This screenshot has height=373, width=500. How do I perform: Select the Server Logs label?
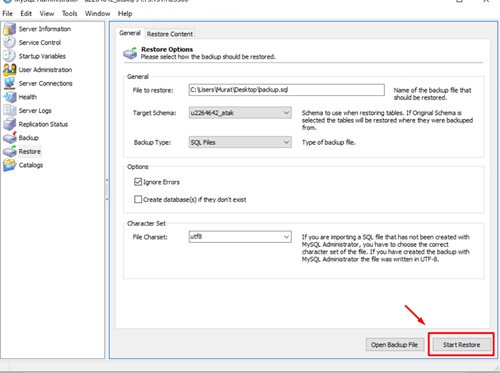point(35,111)
